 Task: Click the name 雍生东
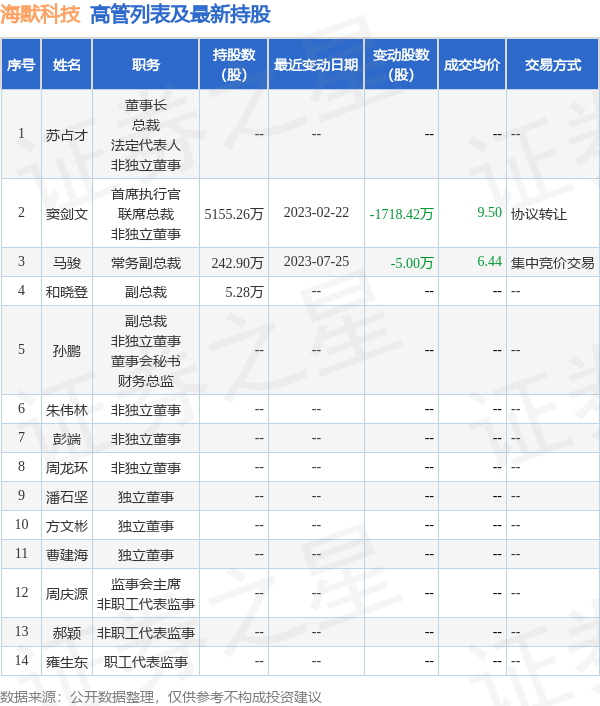point(67,661)
